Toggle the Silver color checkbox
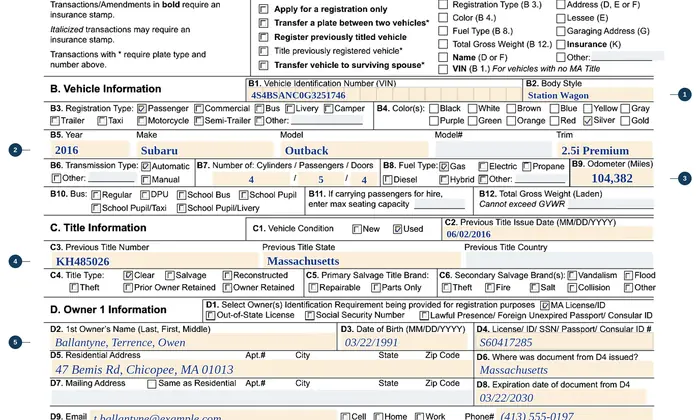 click(588, 121)
